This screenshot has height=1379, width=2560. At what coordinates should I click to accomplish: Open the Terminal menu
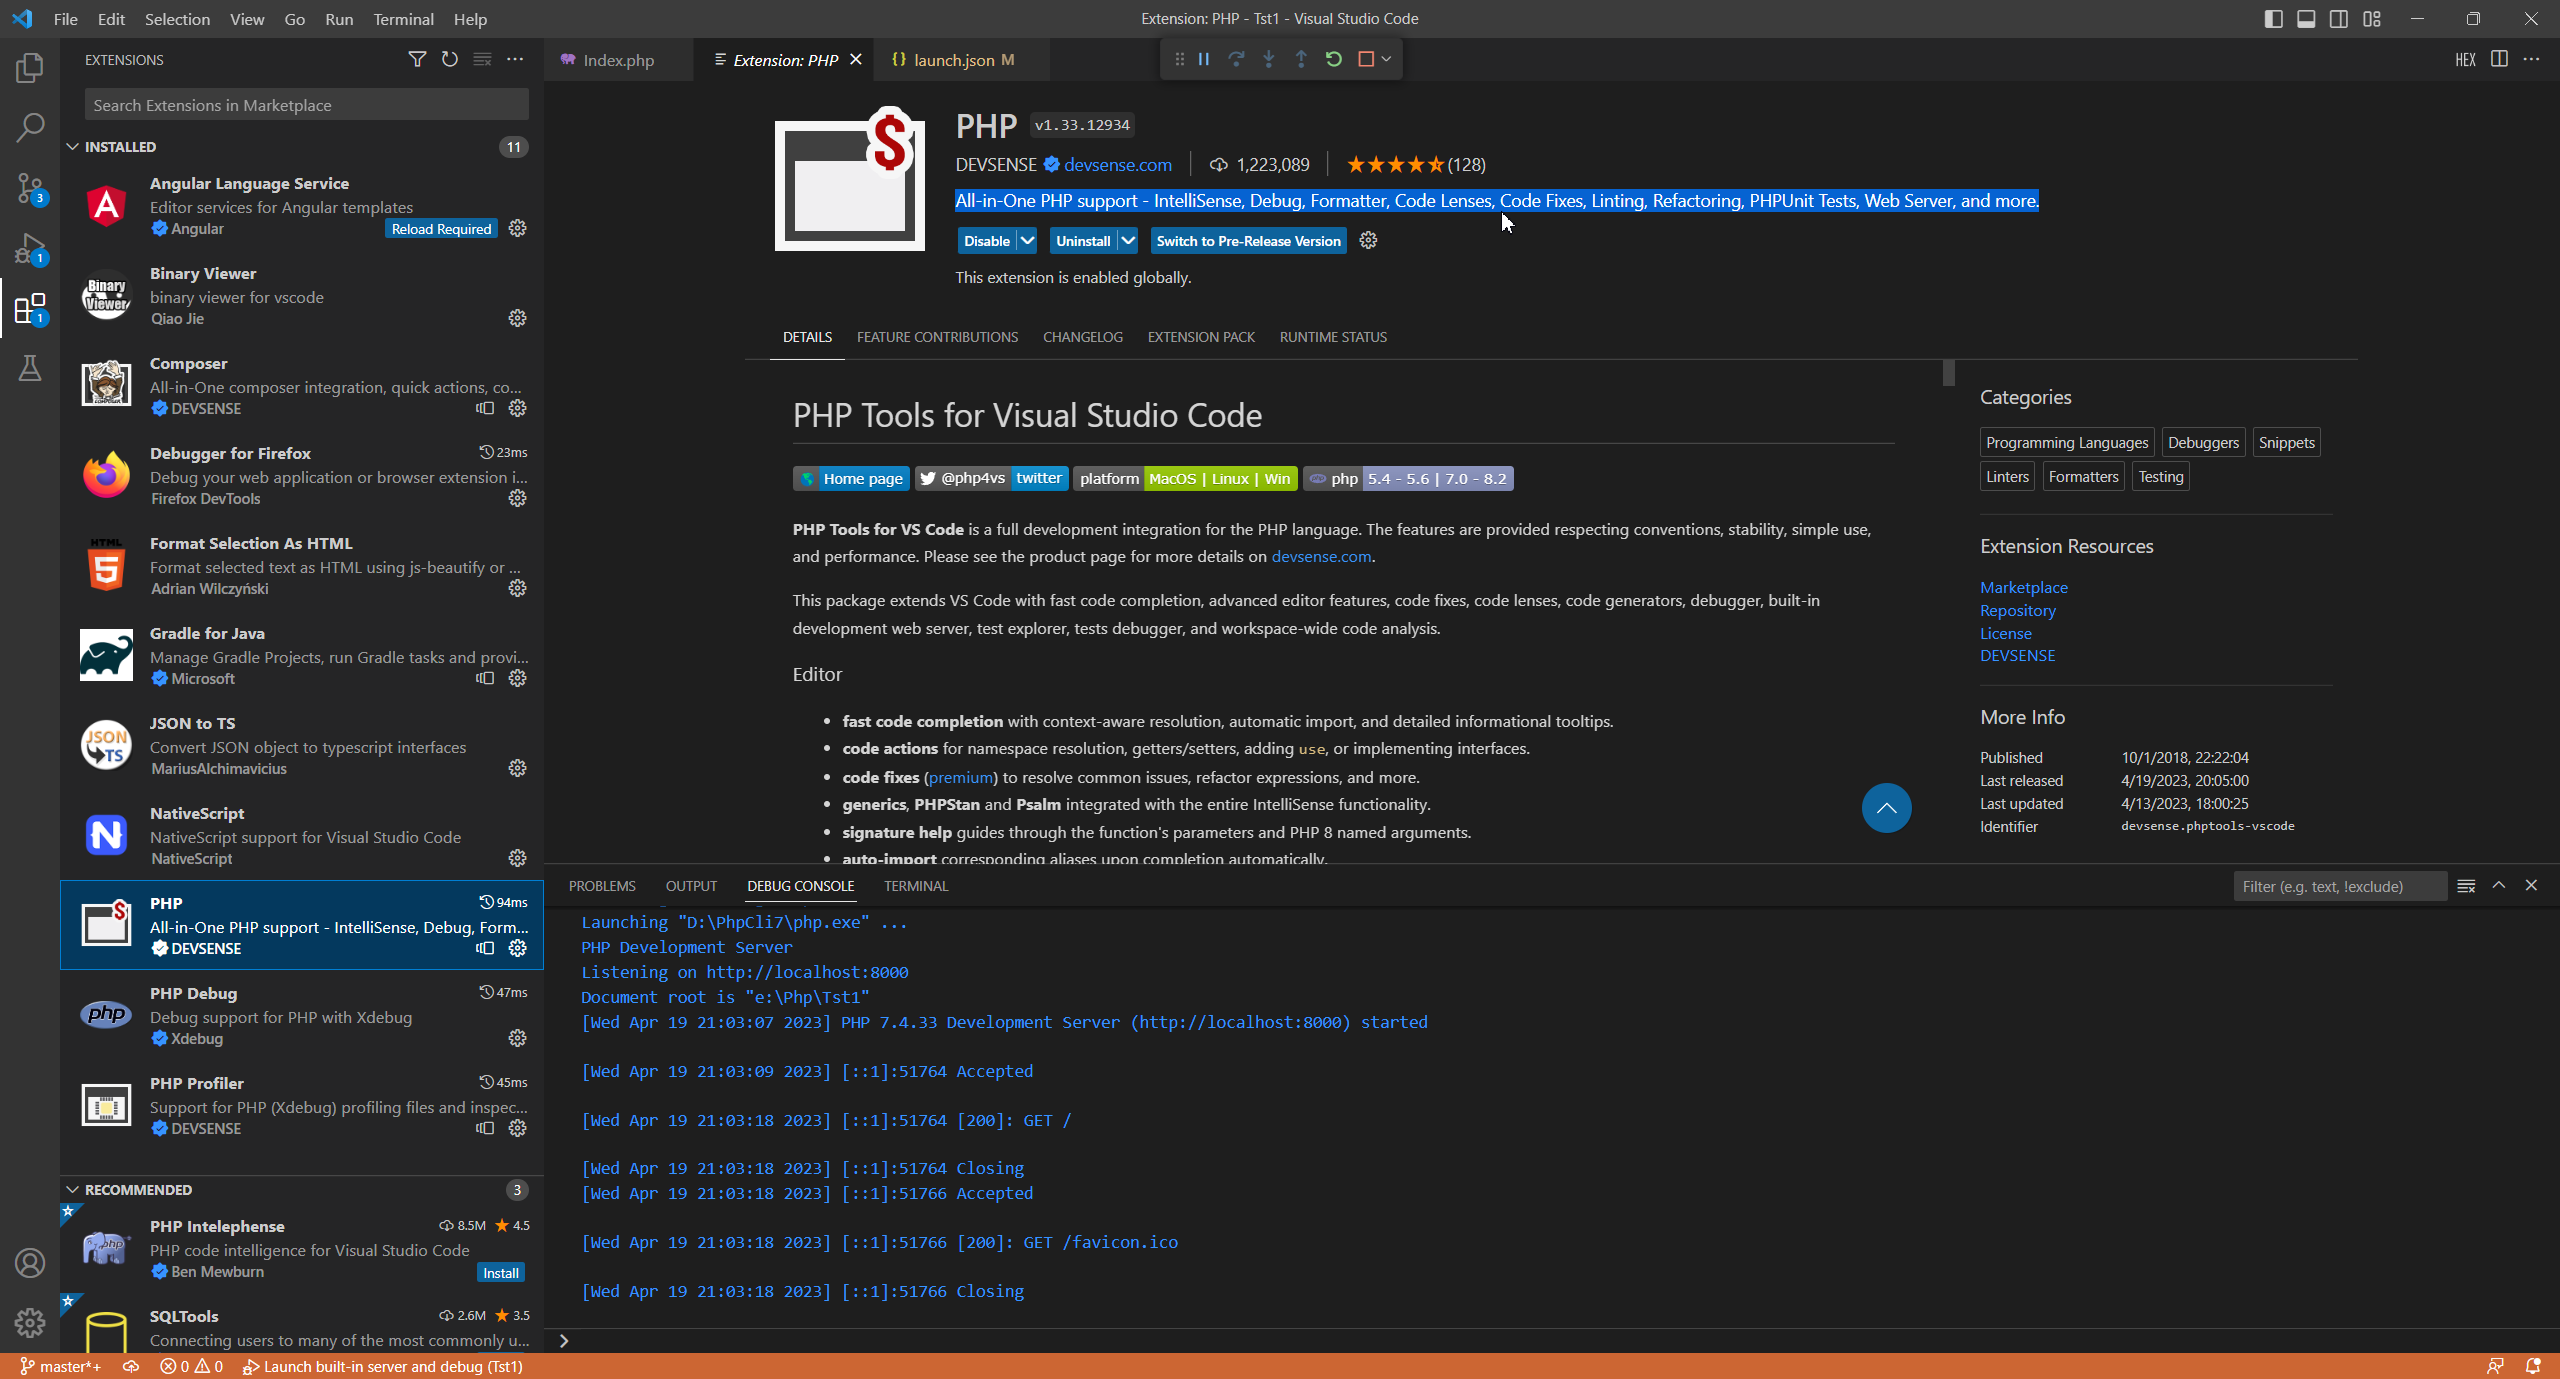[x=403, y=19]
